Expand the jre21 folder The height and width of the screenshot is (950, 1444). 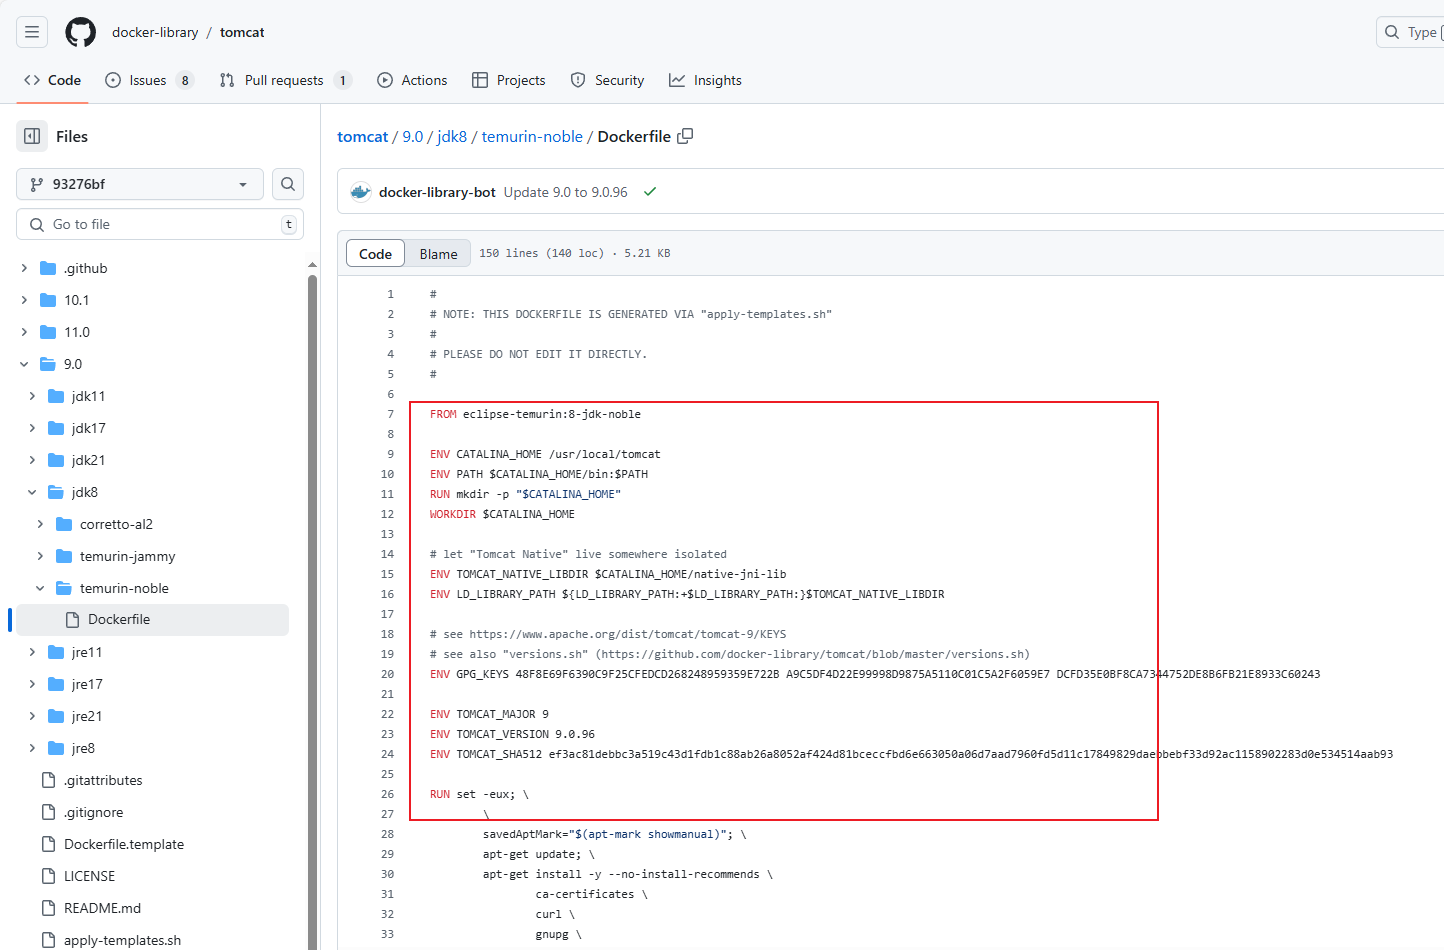(32, 716)
